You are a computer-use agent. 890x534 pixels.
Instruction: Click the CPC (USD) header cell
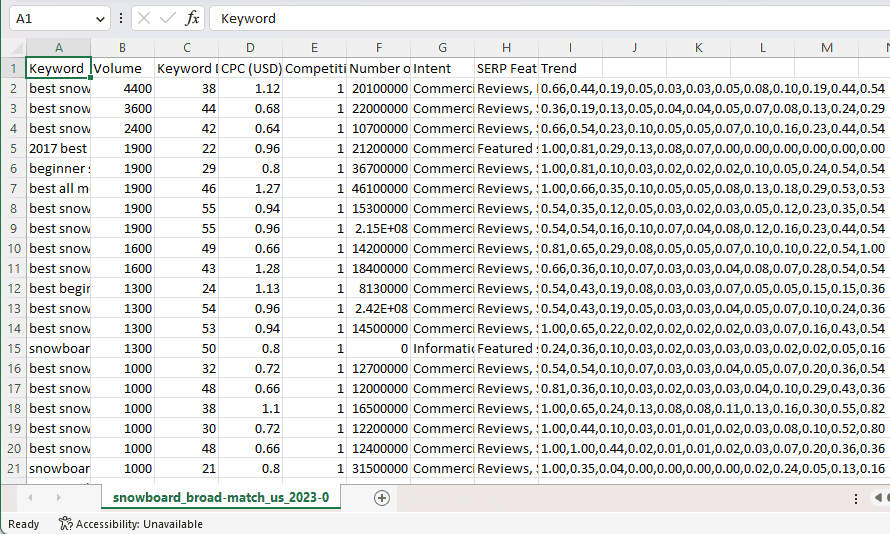pyautogui.click(x=250, y=69)
